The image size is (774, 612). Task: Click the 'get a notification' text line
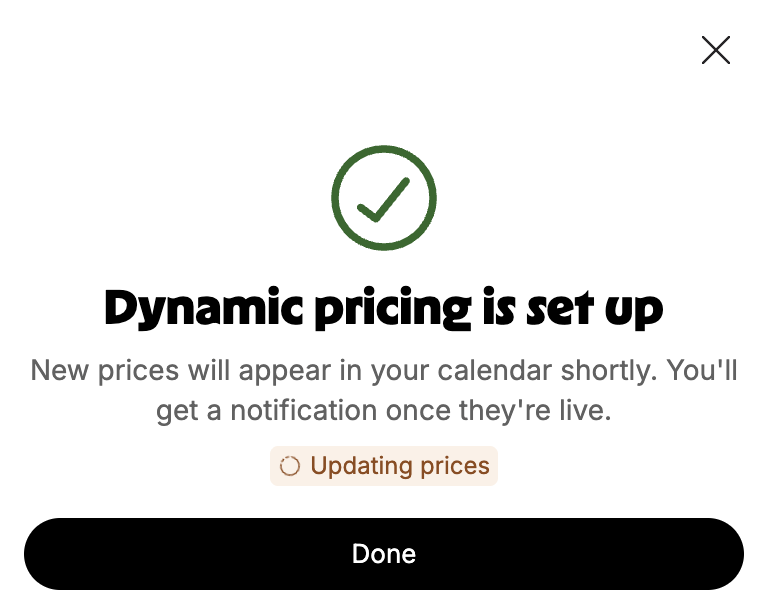coord(384,410)
